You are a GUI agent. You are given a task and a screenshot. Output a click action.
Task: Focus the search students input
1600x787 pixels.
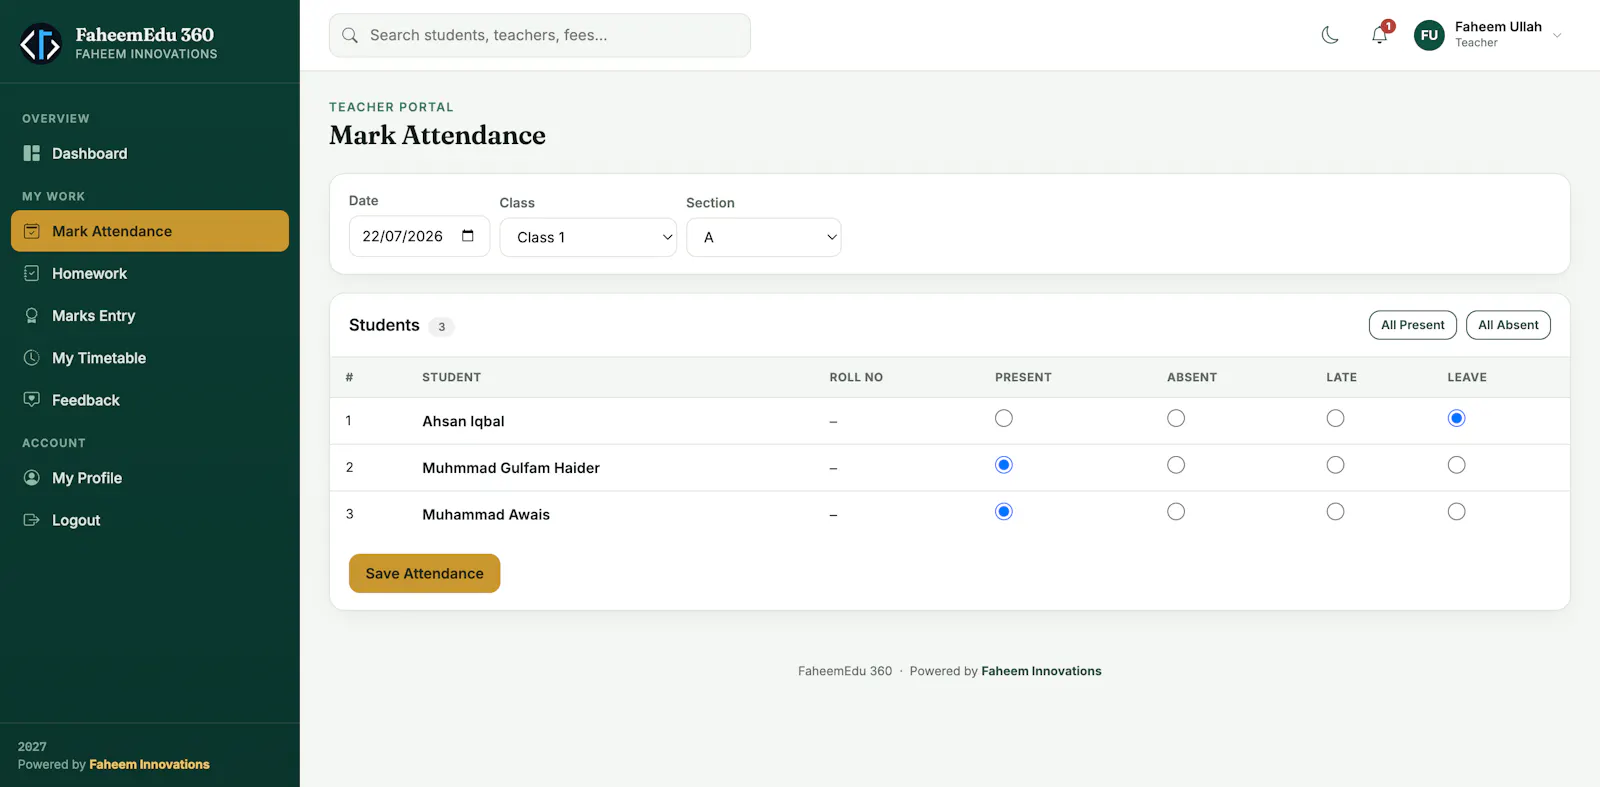click(x=540, y=35)
